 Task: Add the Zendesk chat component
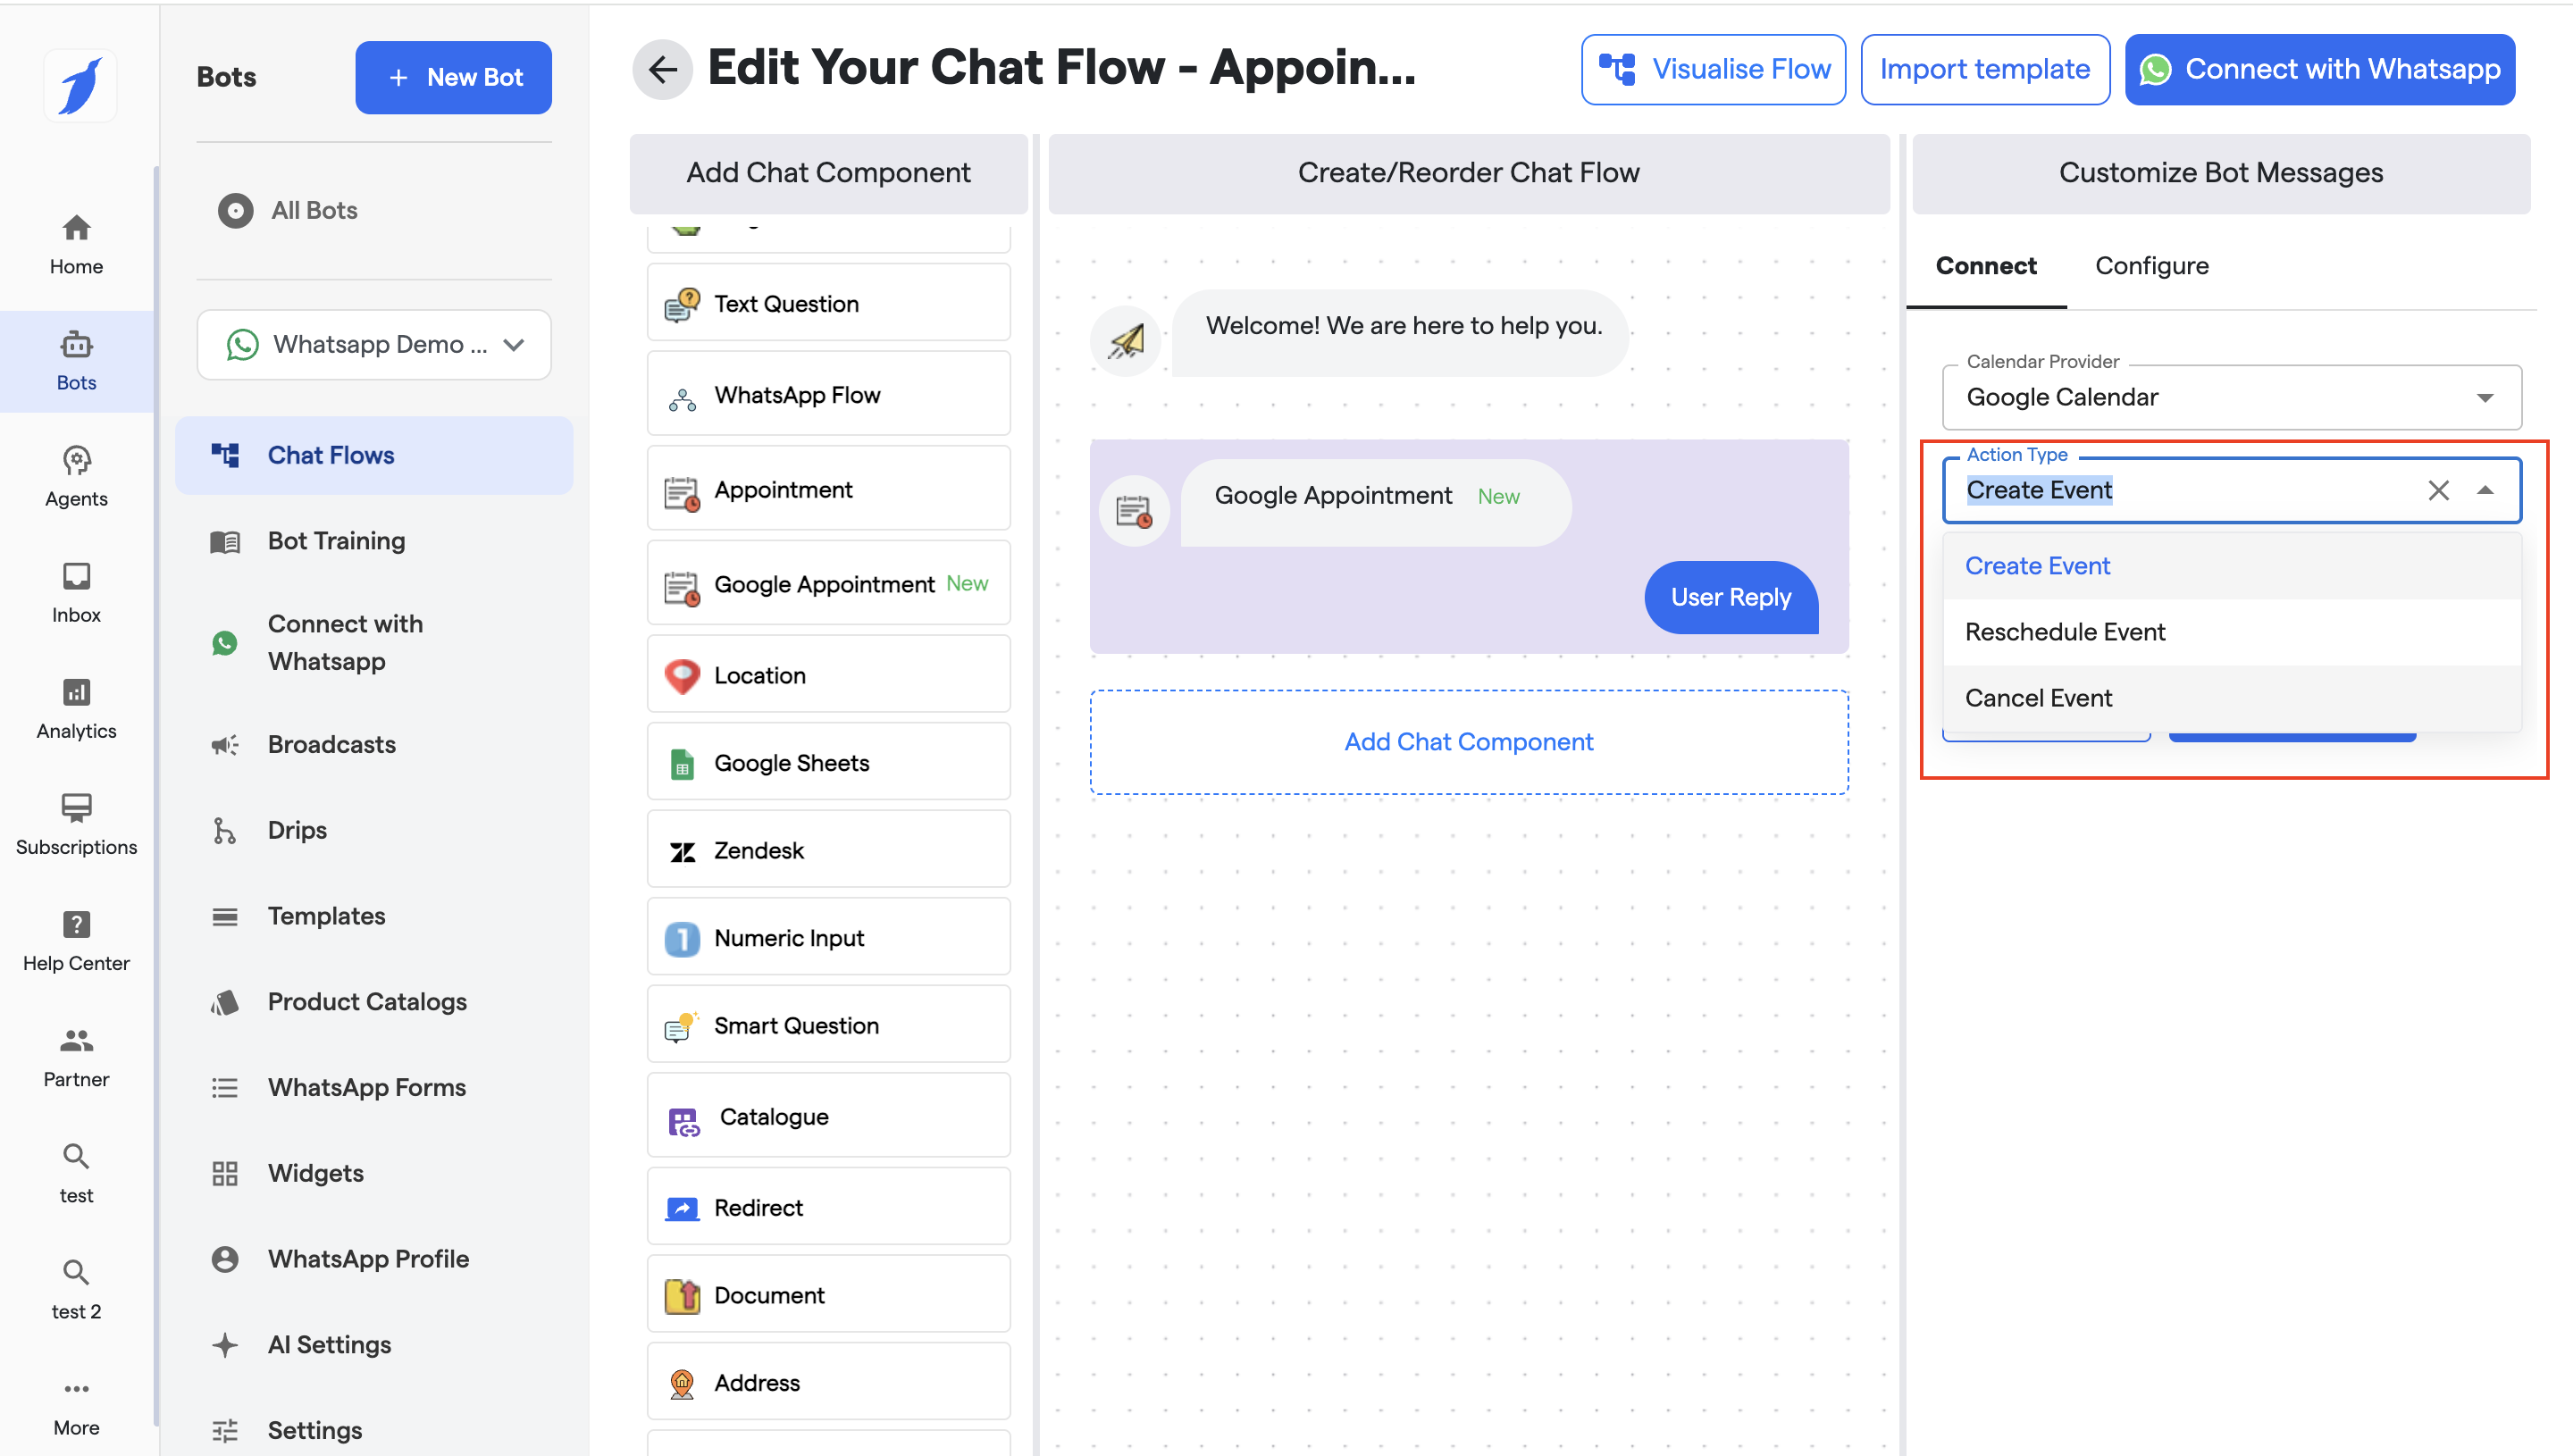(828, 850)
